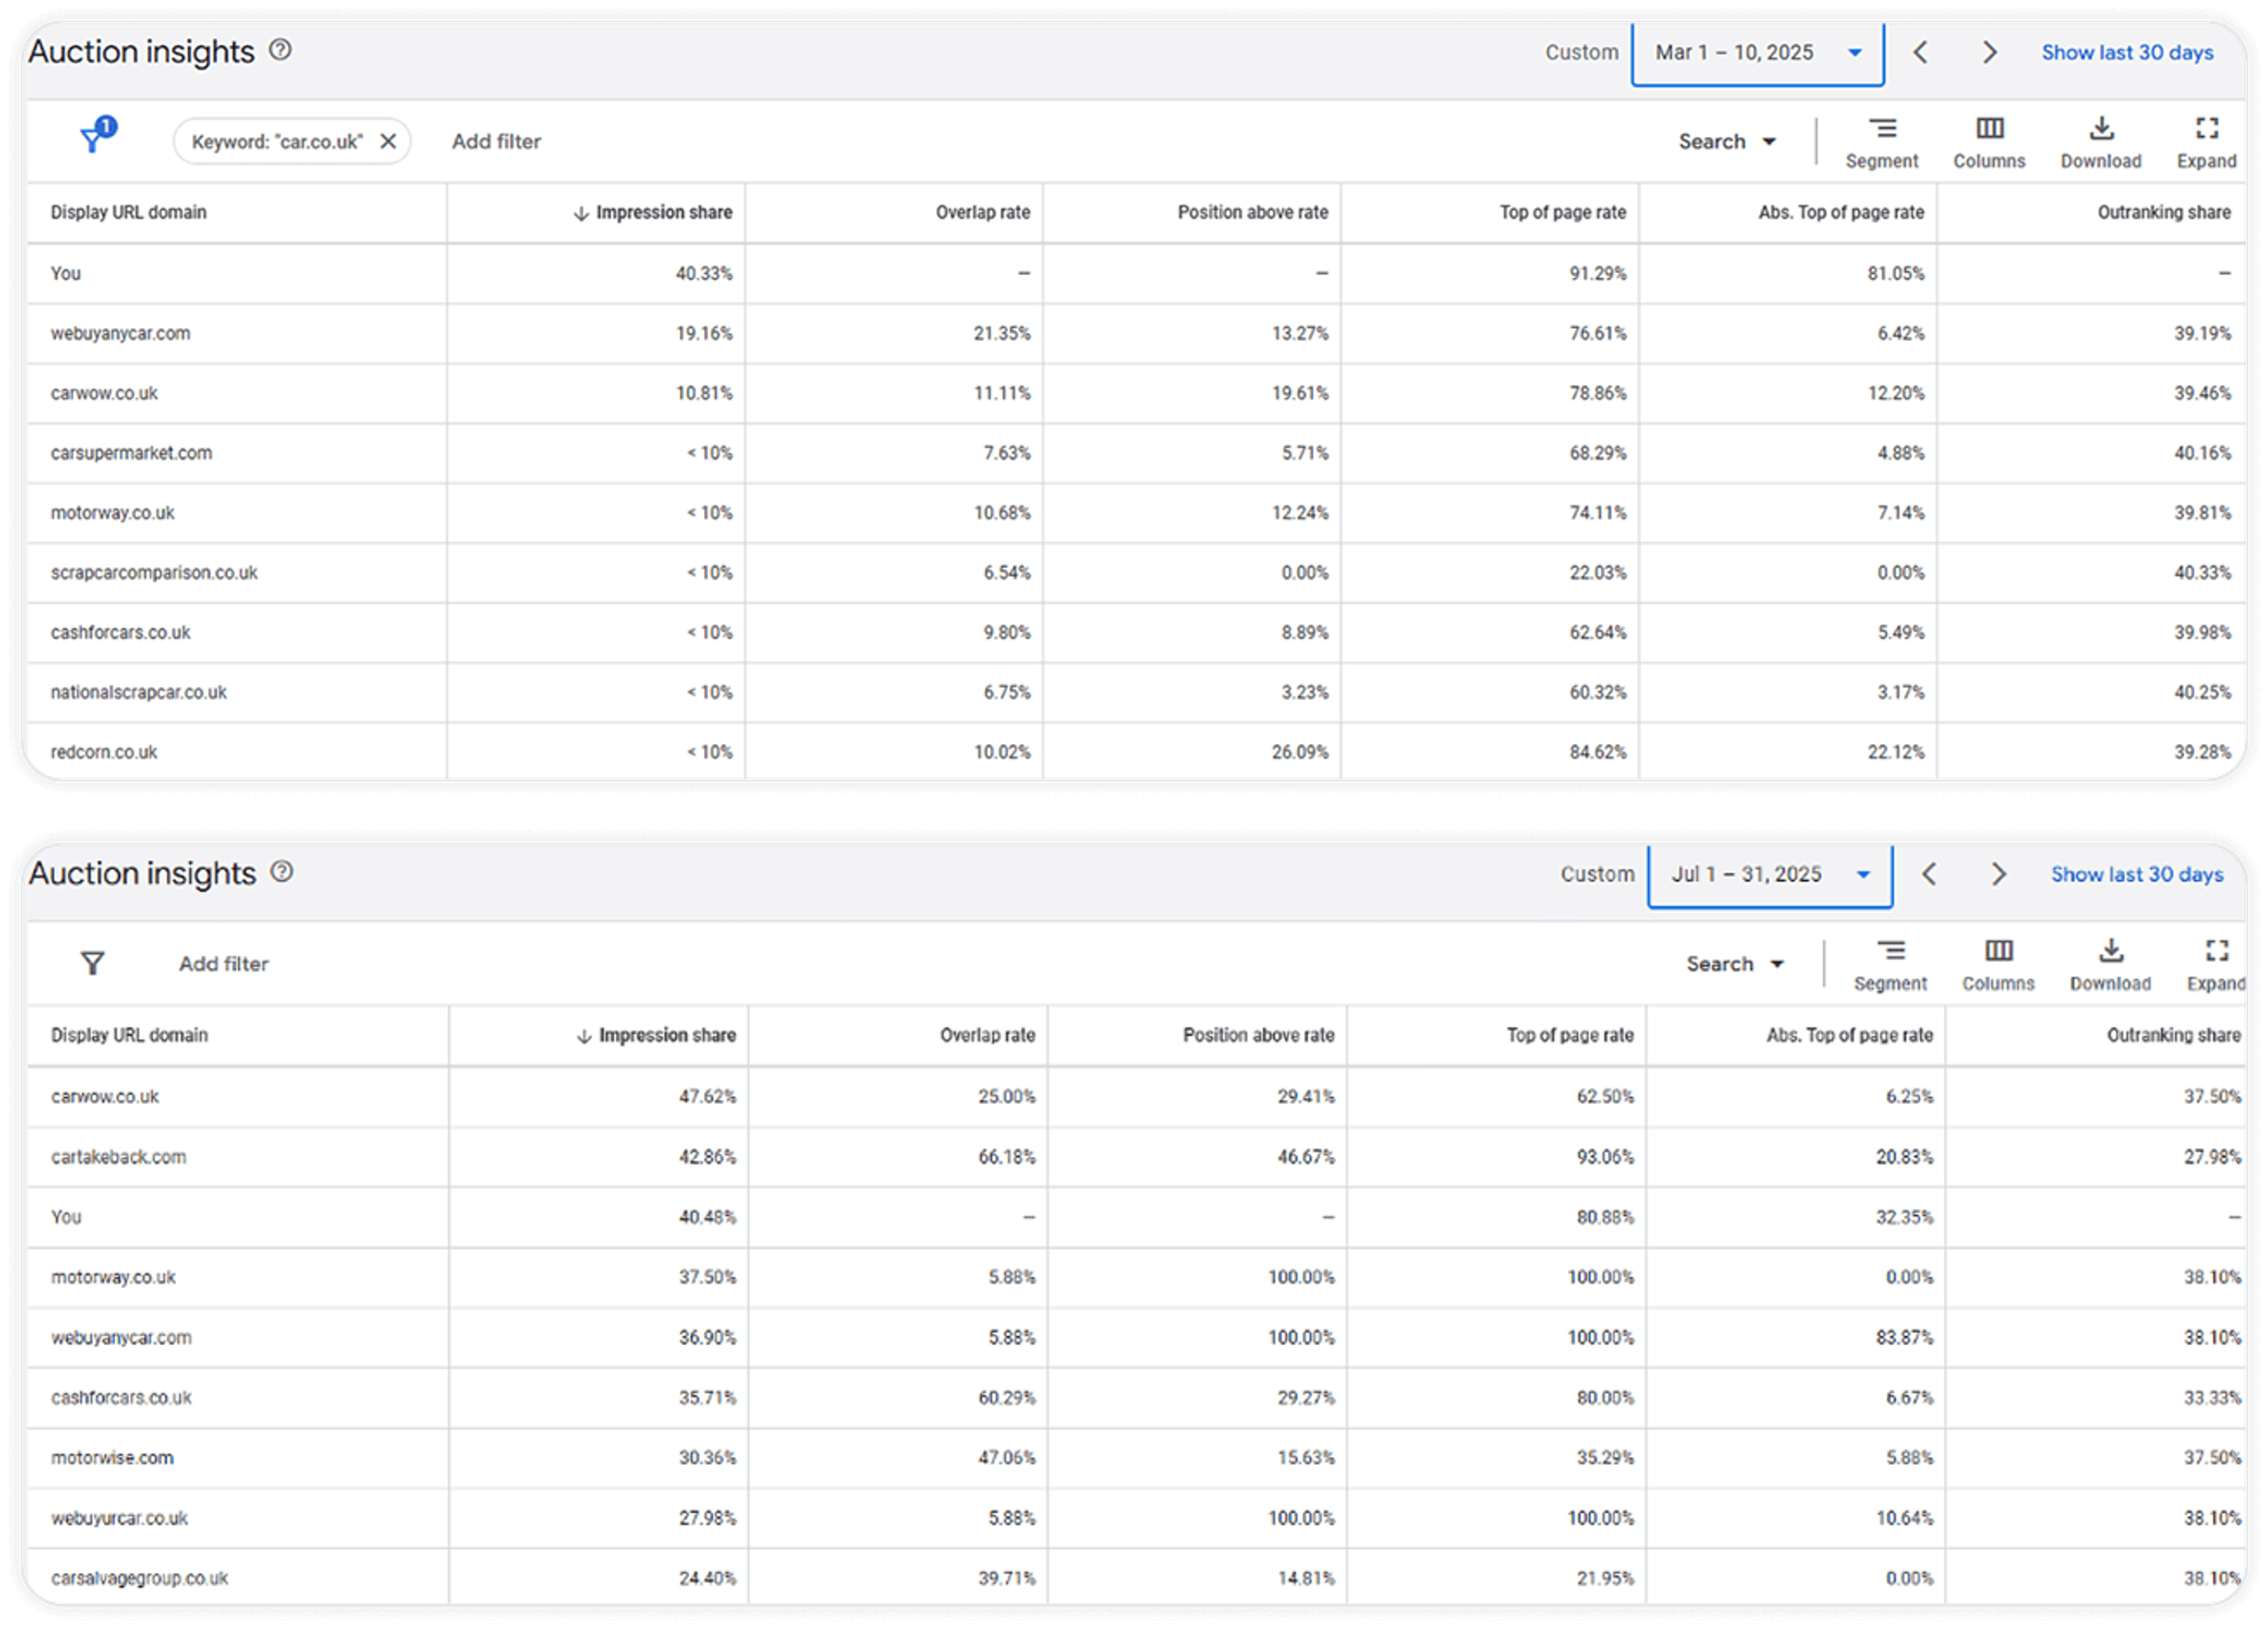Click 83.87% Abs. Top of page rate value

(x=1904, y=1337)
